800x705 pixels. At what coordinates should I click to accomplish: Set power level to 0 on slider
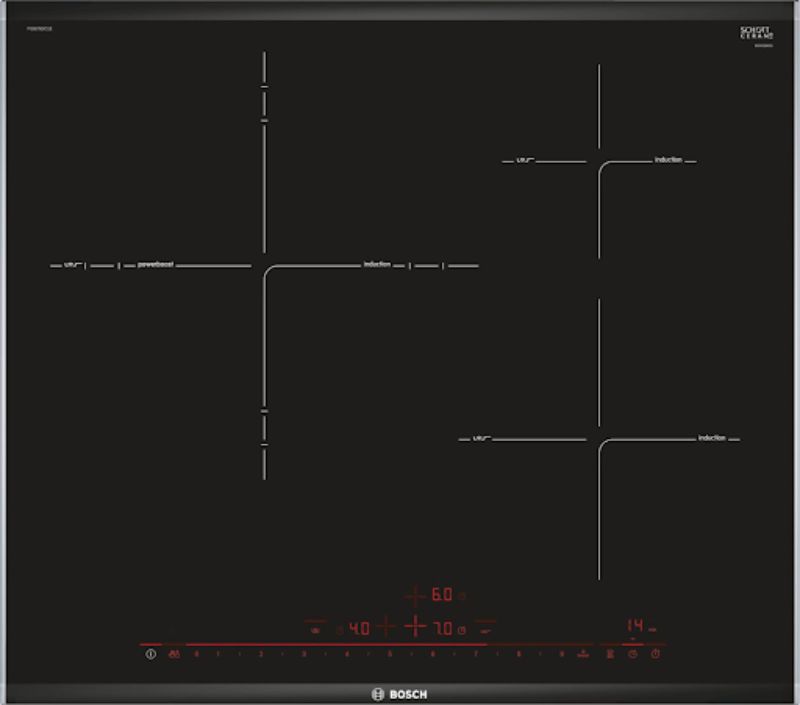coord(196,654)
